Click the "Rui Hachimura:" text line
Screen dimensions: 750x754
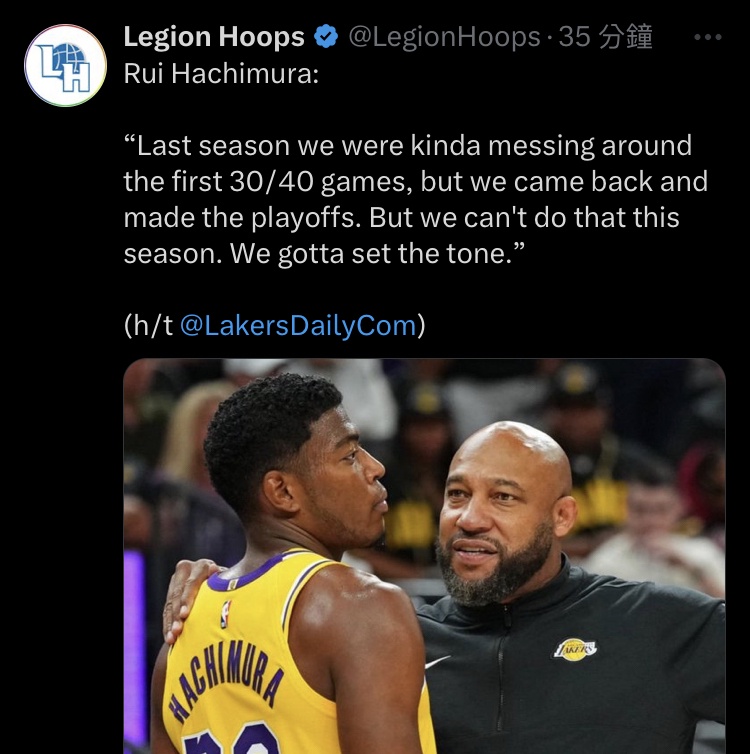[x=221, y=76]
